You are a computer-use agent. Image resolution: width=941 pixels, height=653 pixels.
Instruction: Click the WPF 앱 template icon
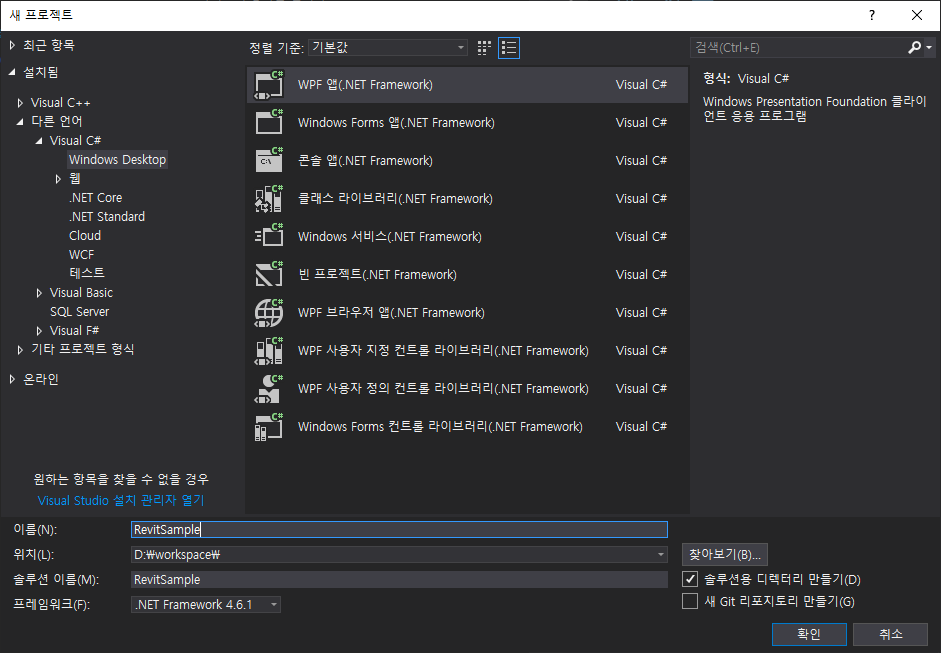[268, 85]
